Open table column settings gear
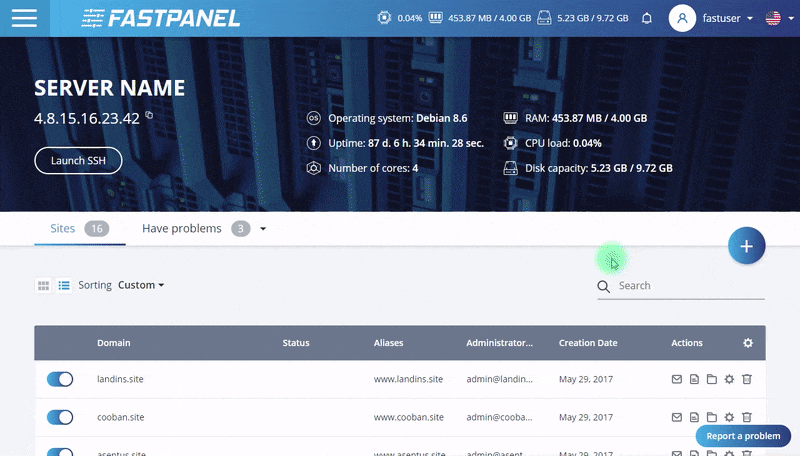This screenshot has height=456, width=800. coord(747,343)
